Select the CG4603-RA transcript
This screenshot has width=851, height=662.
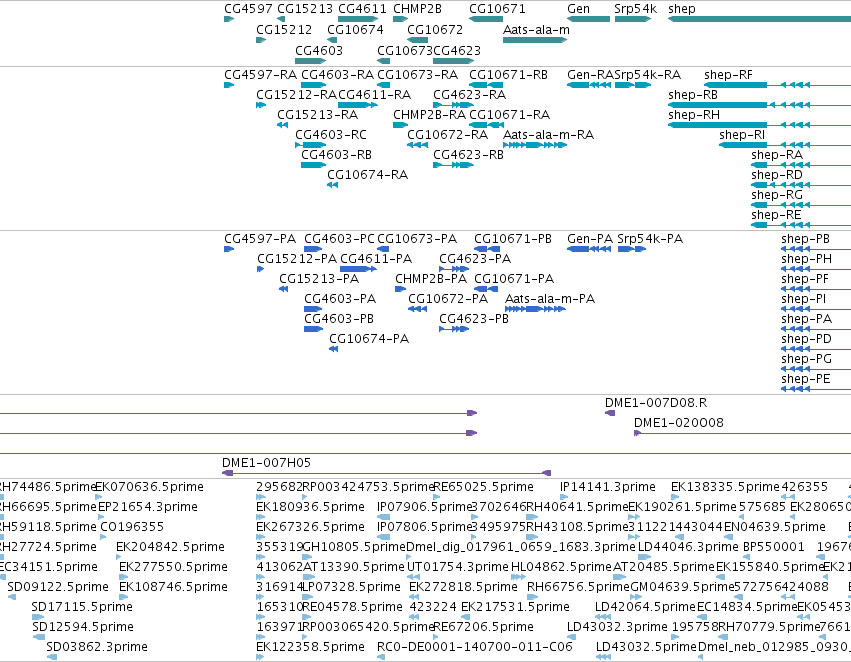[313, 85]
